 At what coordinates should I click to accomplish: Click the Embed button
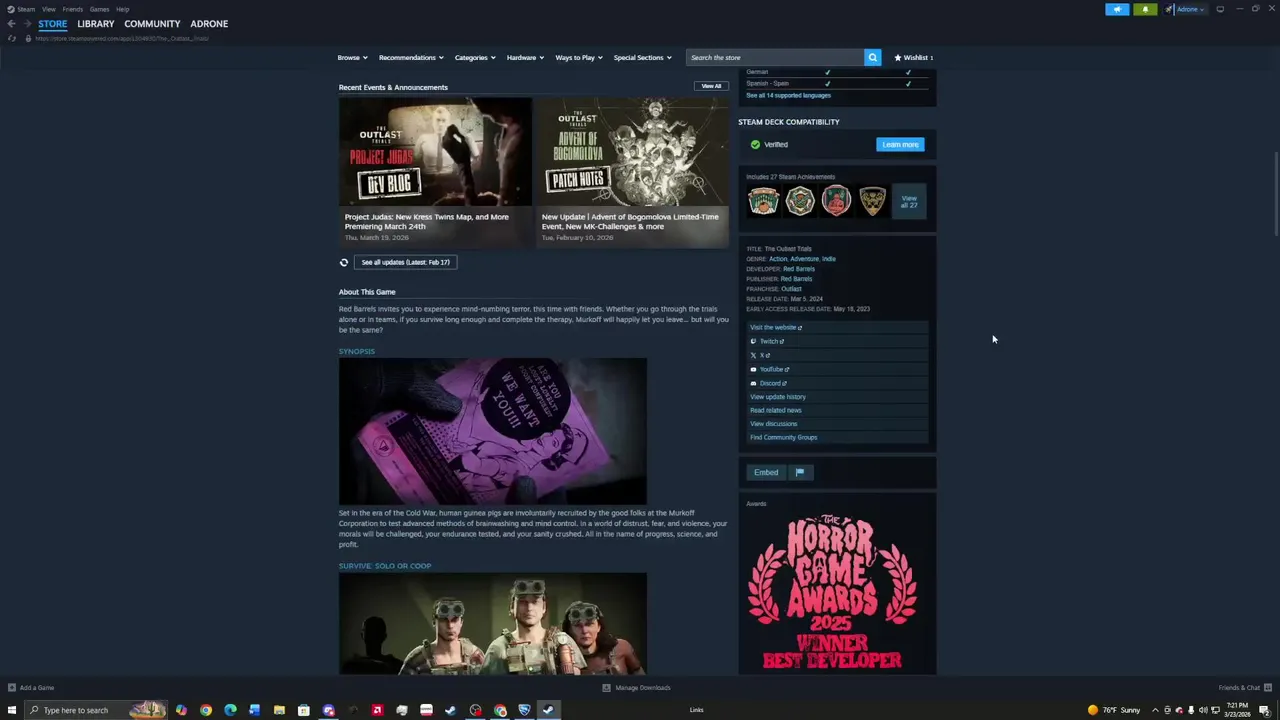[x=766, y=472]
